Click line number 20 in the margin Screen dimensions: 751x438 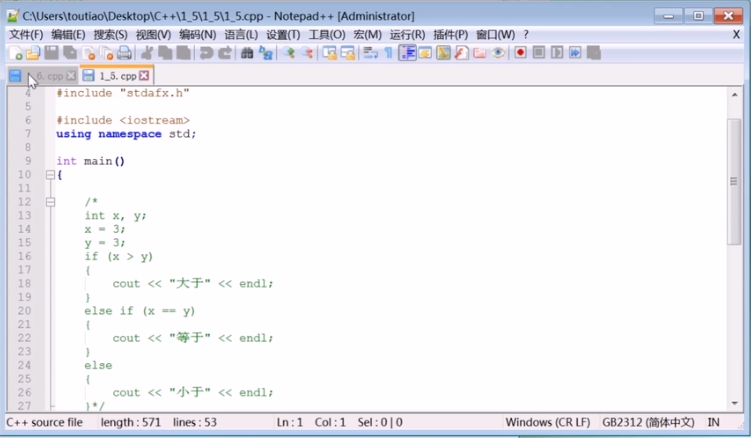[24, 311]
